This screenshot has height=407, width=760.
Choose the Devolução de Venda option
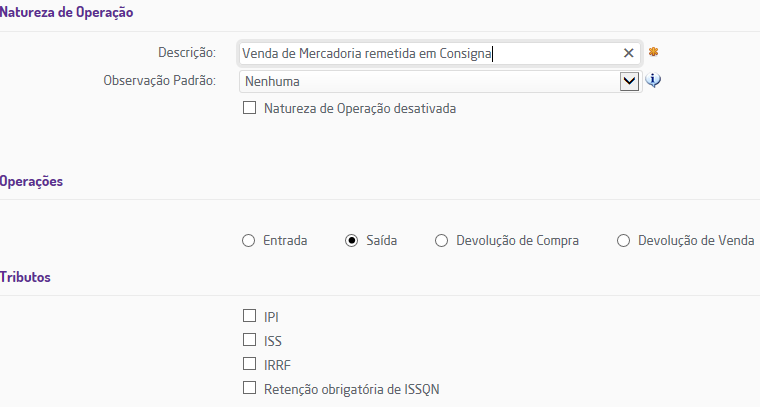coord(624,240)
